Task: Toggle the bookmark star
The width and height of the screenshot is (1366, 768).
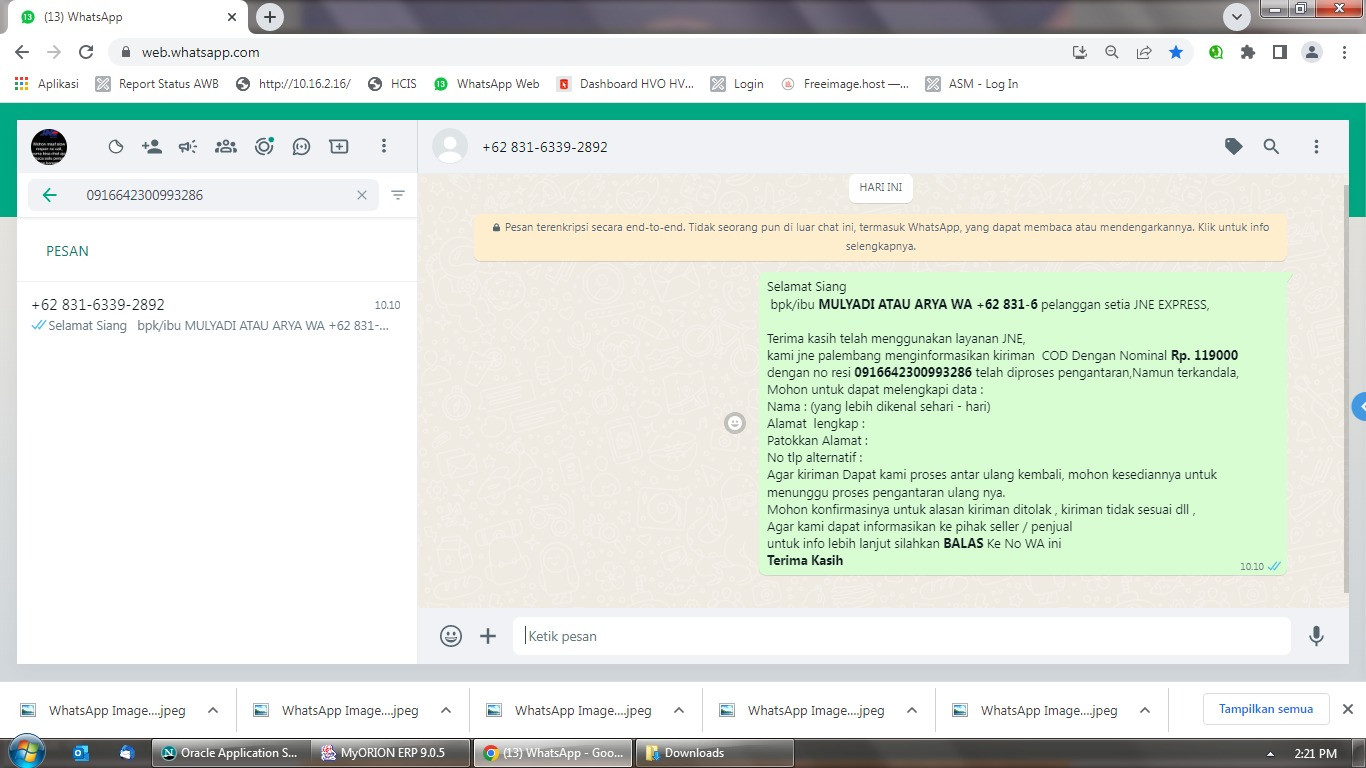Action: (x=1176, y=52)
